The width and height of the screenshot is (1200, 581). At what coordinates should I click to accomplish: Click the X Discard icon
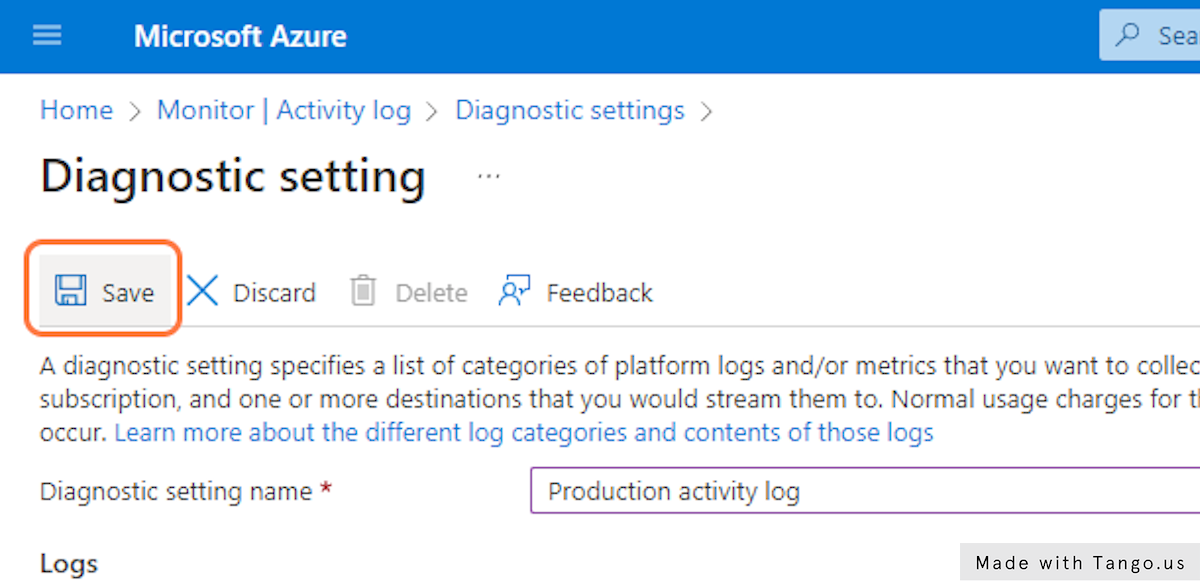[202, 291]
